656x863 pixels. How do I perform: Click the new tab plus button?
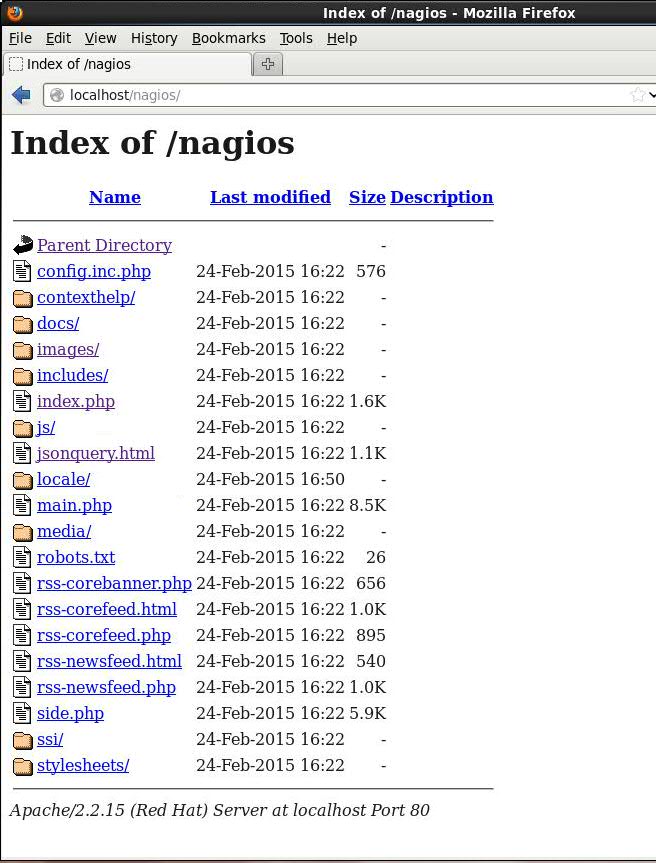click(x=268, y=64)
